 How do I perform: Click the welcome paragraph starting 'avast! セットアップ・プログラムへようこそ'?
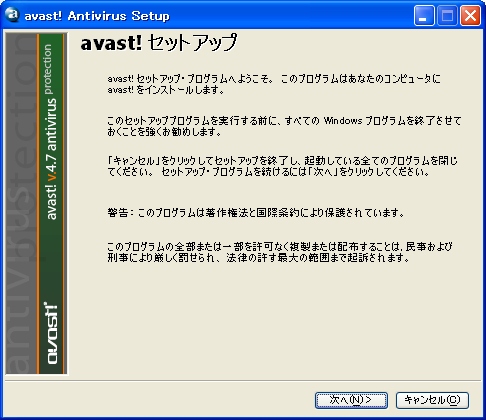274,84
